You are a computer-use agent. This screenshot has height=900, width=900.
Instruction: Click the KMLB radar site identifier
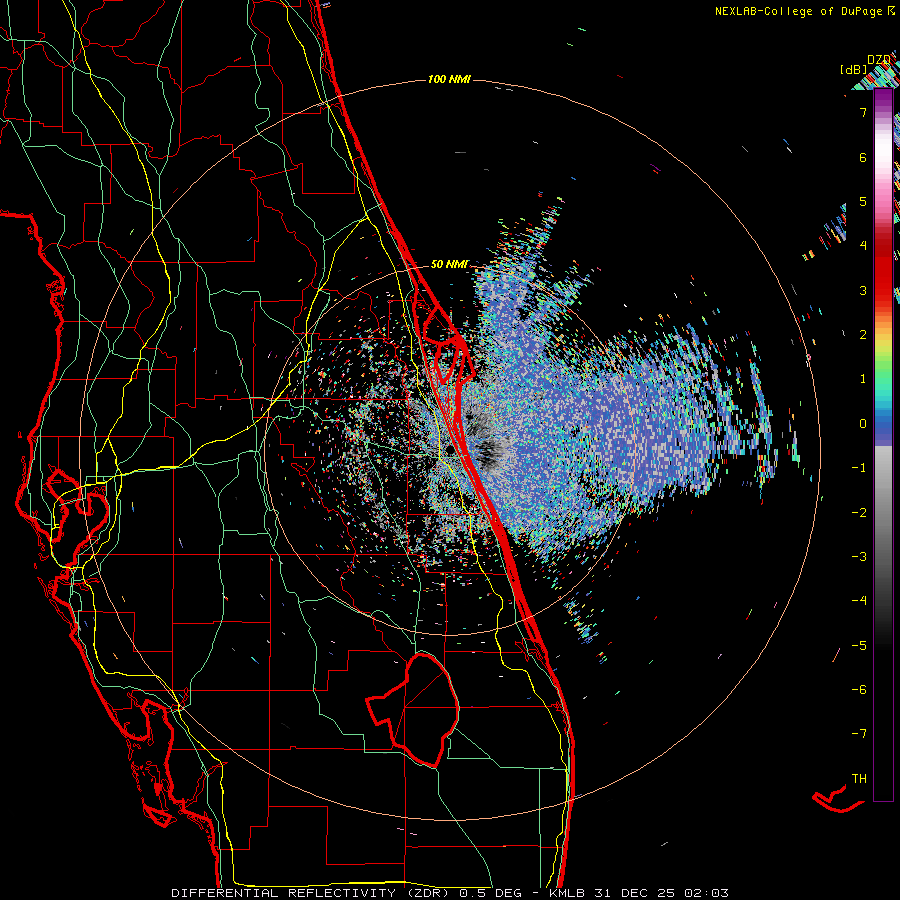point(567,893)
